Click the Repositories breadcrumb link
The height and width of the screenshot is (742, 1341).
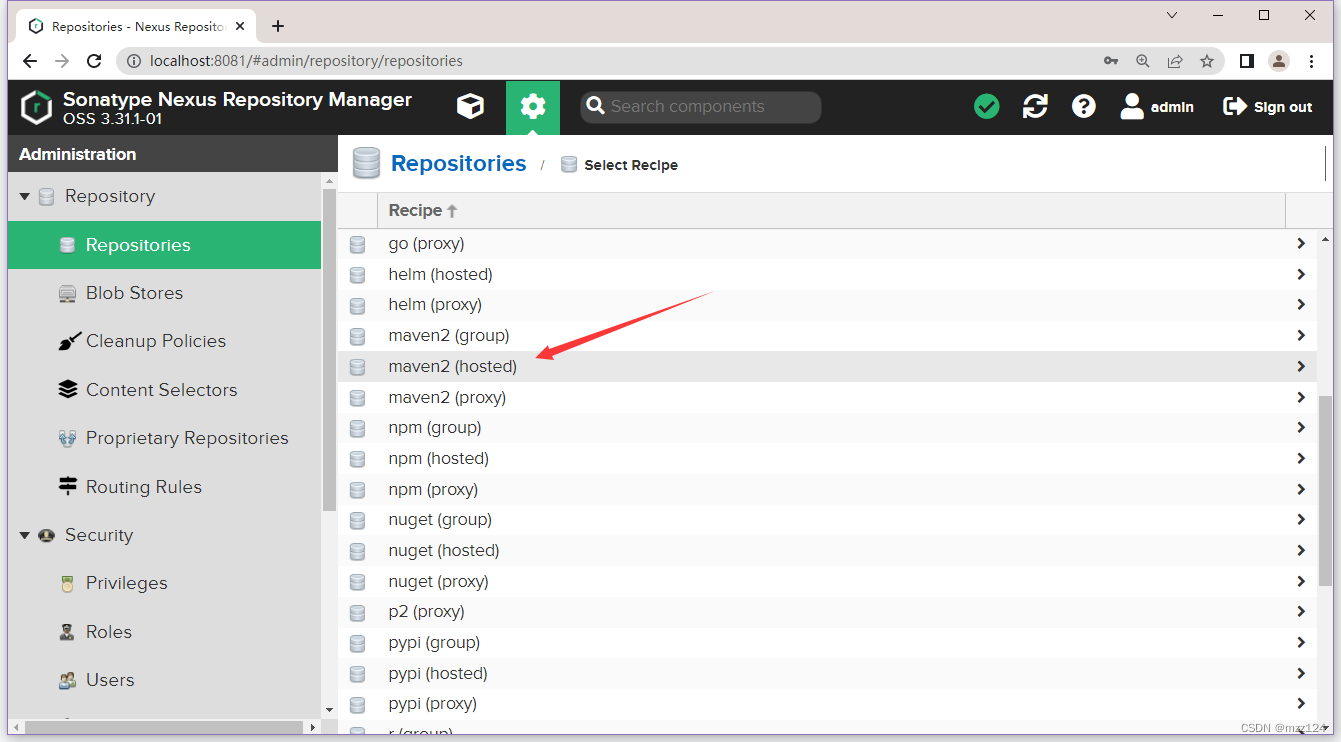pos(458,164)
